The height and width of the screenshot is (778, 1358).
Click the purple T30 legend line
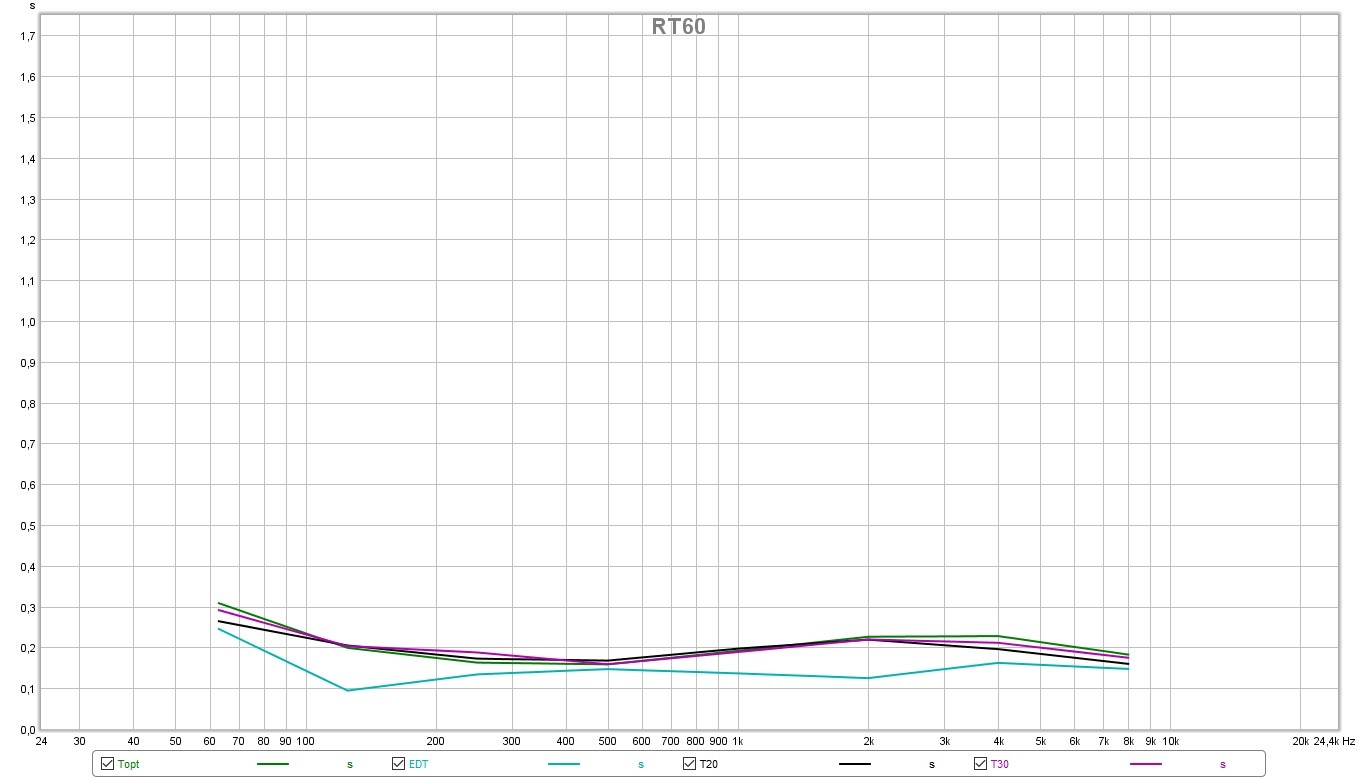(x=1146, y=764)
